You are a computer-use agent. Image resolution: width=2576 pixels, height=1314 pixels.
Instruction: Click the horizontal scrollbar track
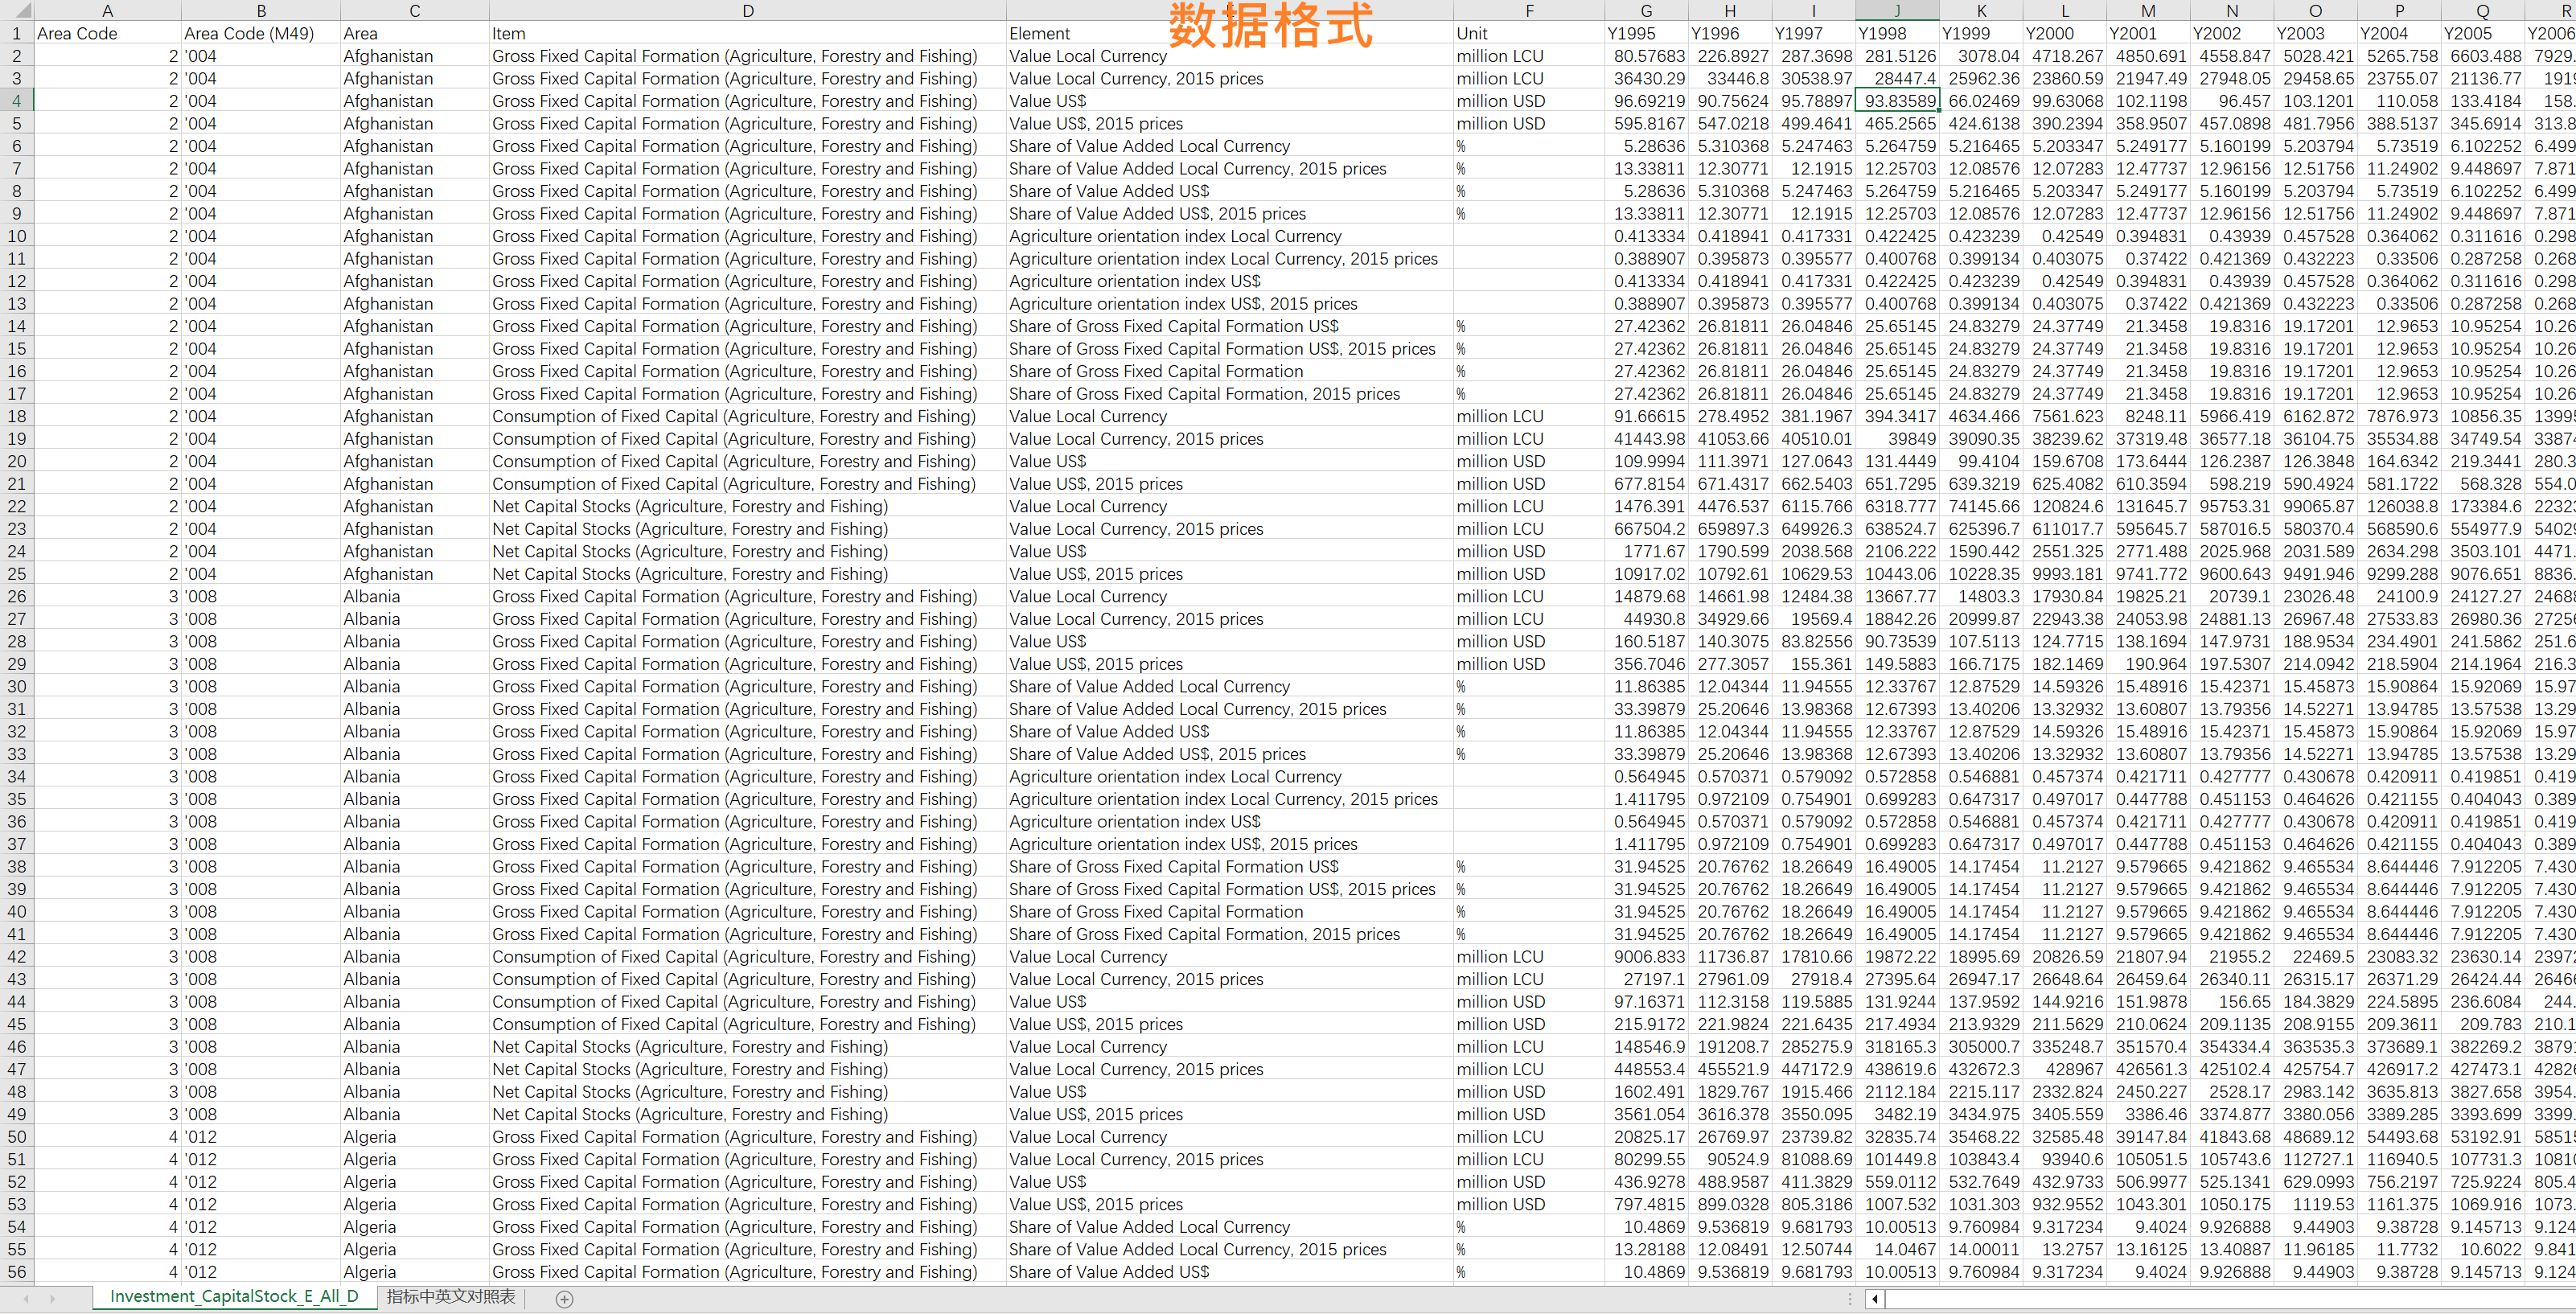[x=2230, y=1298]
